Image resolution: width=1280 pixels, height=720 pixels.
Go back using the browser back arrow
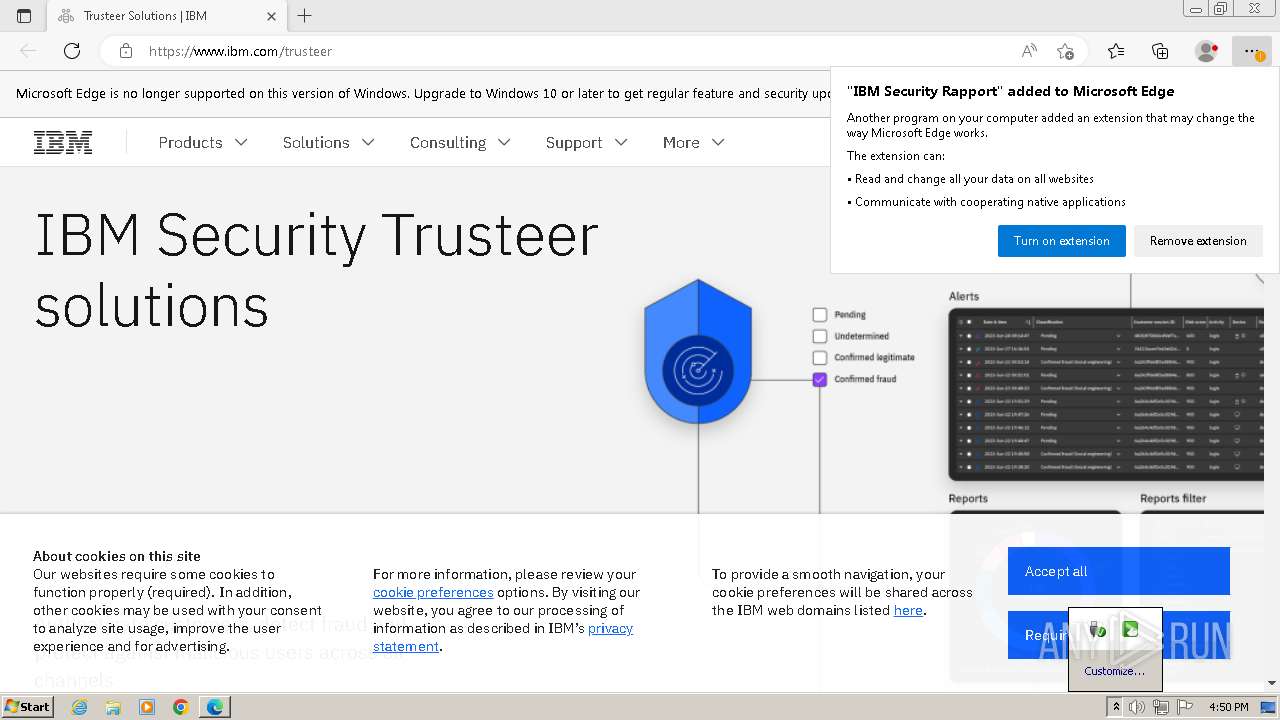tap(28, 51)
